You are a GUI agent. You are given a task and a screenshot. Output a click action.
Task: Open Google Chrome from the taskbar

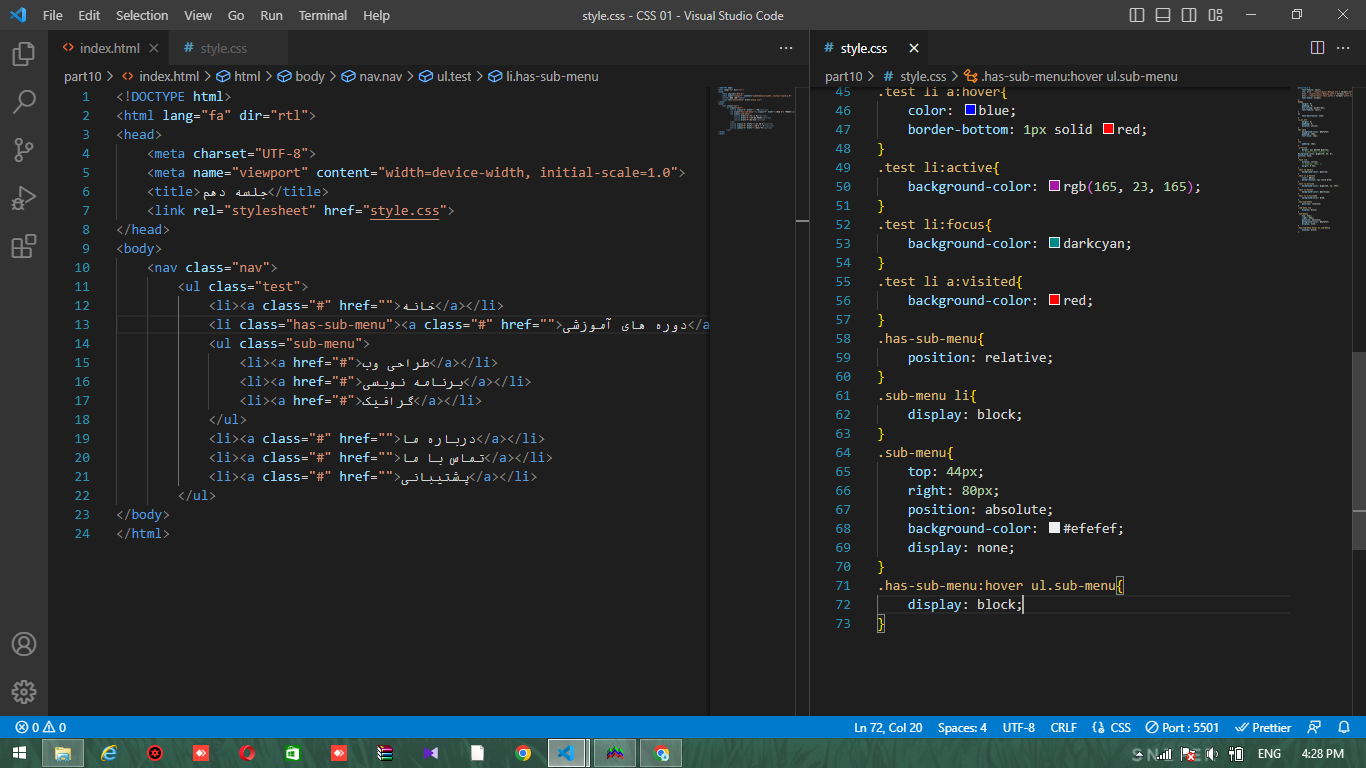(x=524, y=753)
